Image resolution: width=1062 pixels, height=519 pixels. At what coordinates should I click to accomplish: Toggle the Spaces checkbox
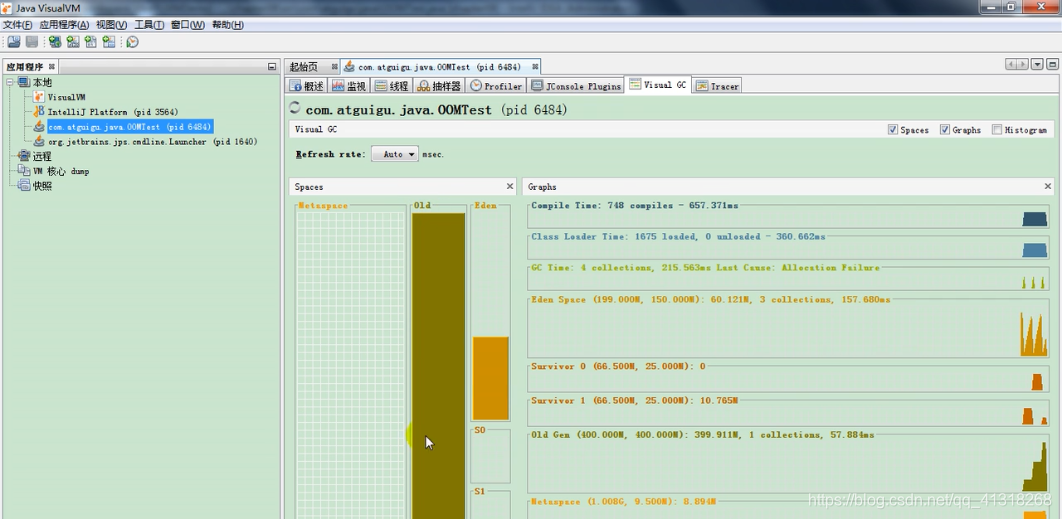893,129
